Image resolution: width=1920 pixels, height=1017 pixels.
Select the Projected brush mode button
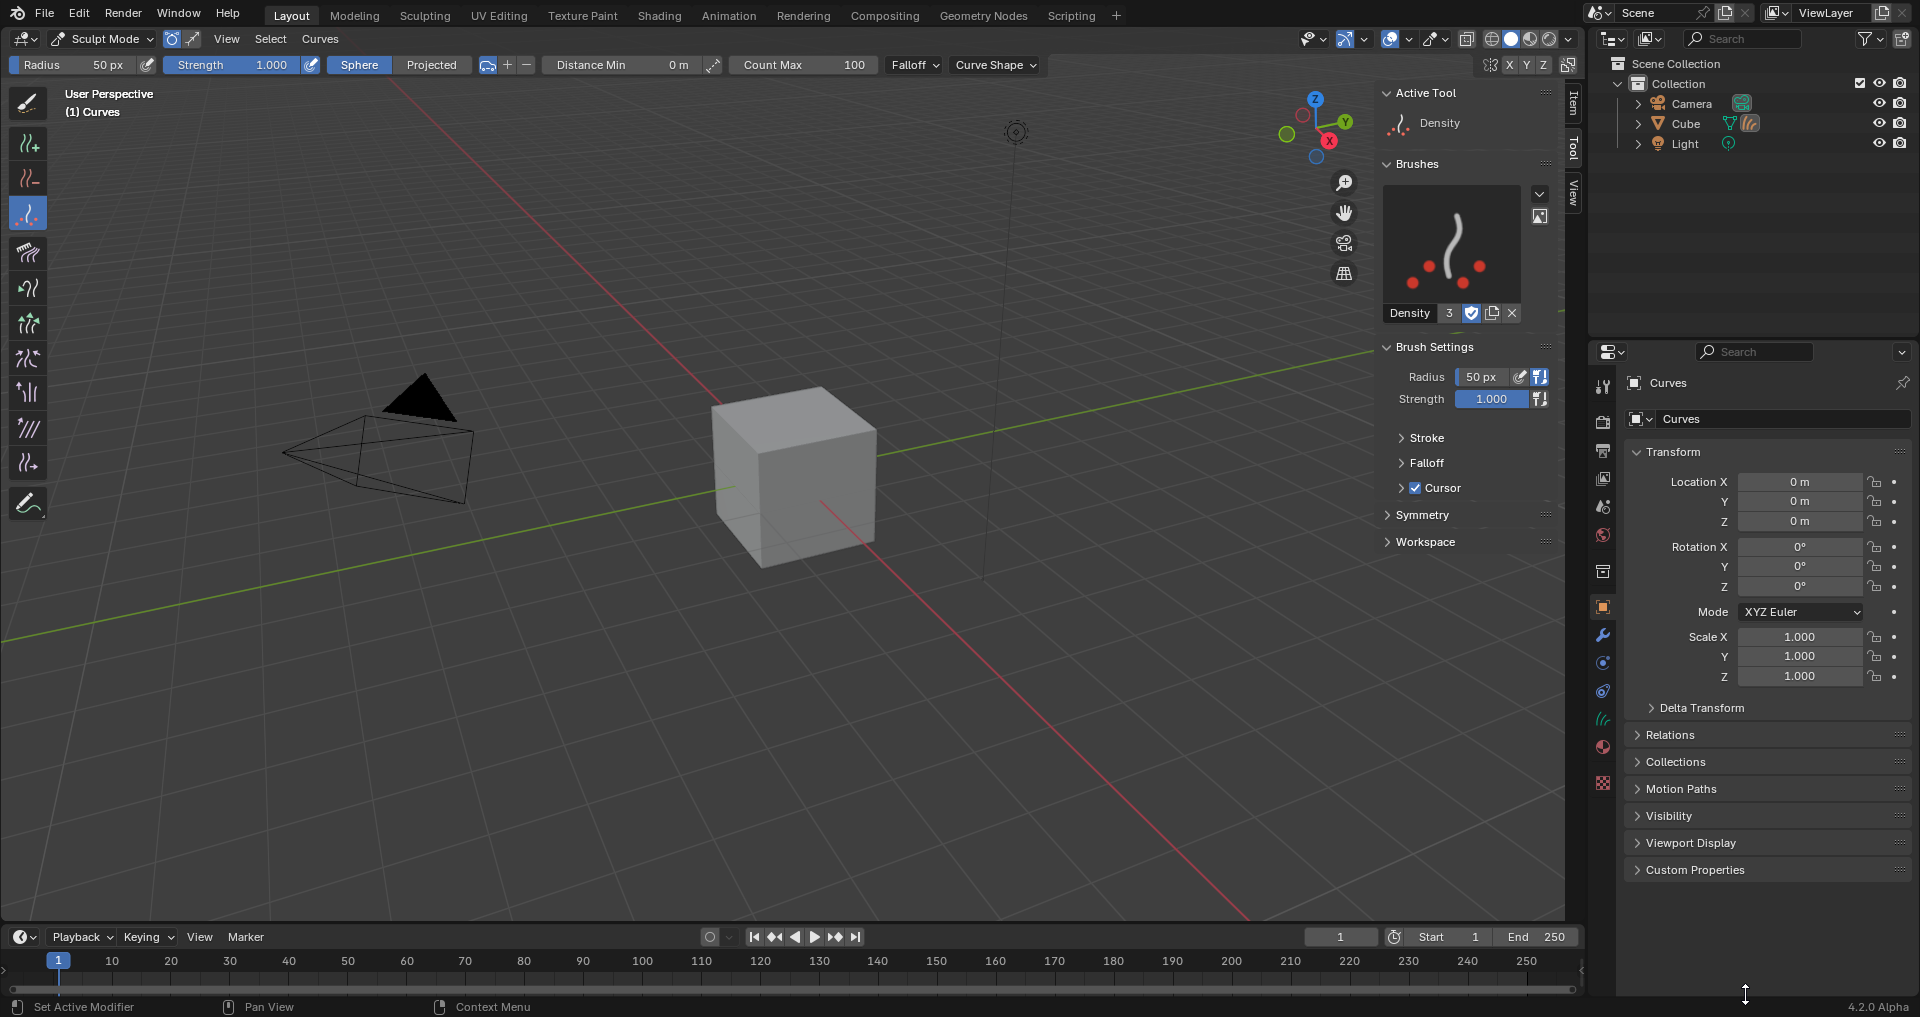coord(431,65)
